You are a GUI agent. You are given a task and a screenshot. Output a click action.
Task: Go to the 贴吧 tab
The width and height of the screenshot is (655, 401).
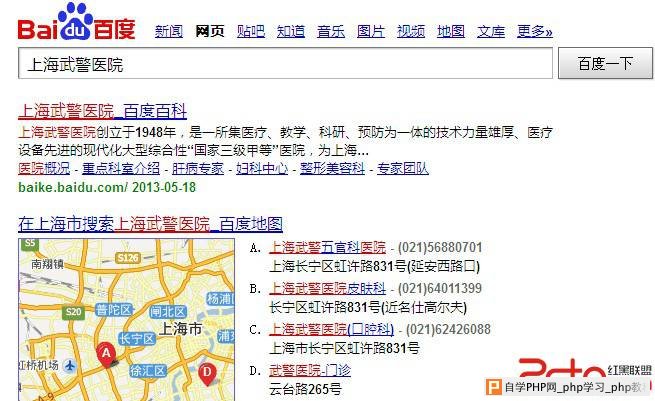pos(251,31)
